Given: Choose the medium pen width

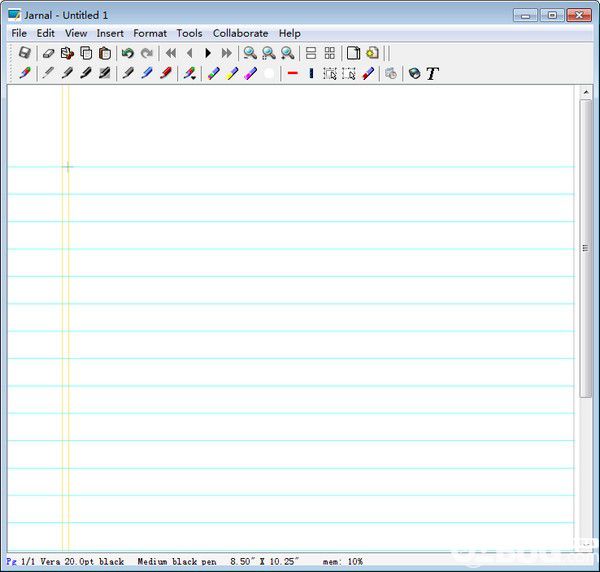Looking at the screenshot, I should click(x=67, y=73).
